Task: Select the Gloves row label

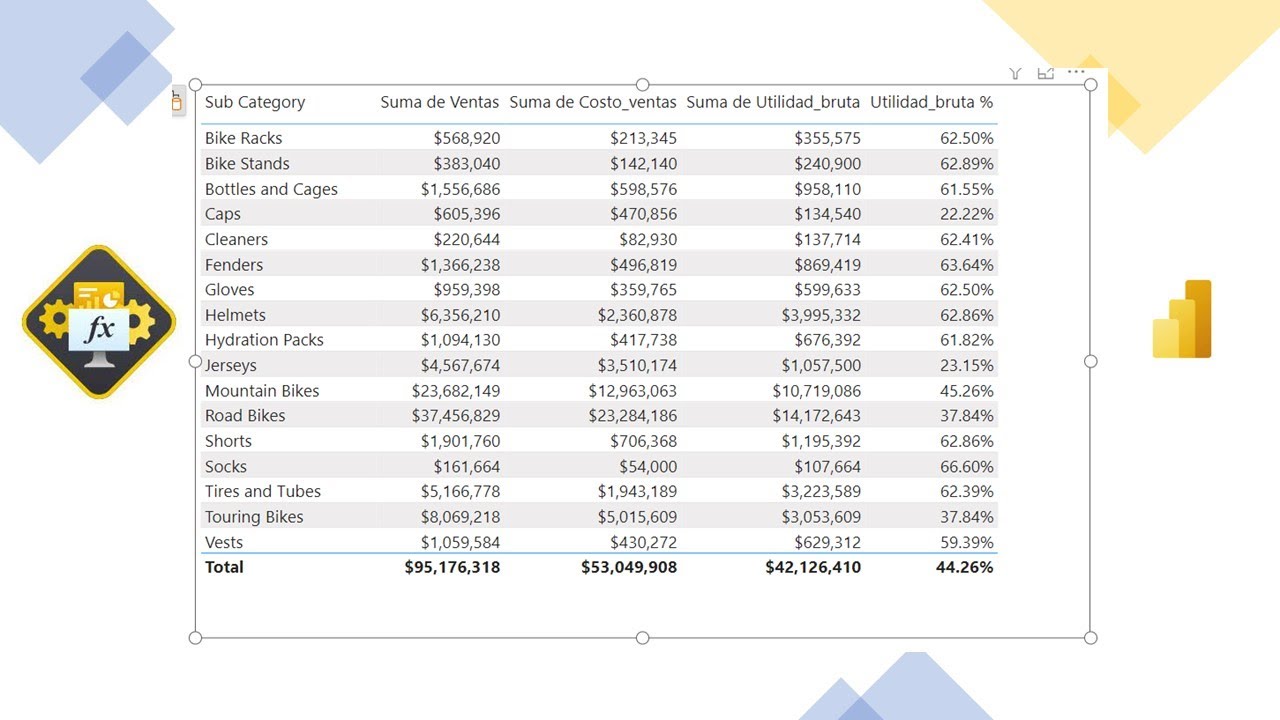Action: click(230, 290)
